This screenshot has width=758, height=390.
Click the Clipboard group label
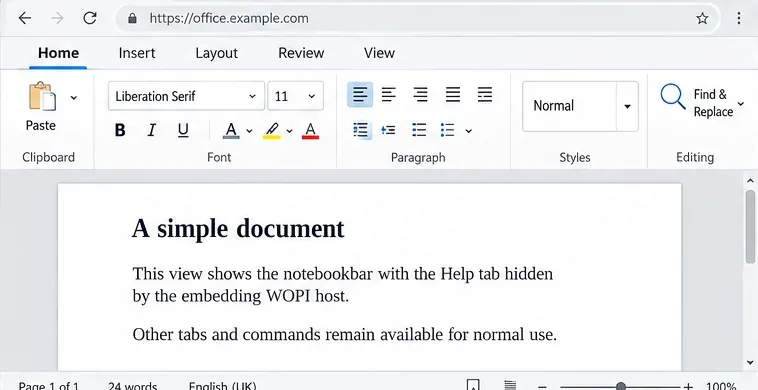coord(48,157)
